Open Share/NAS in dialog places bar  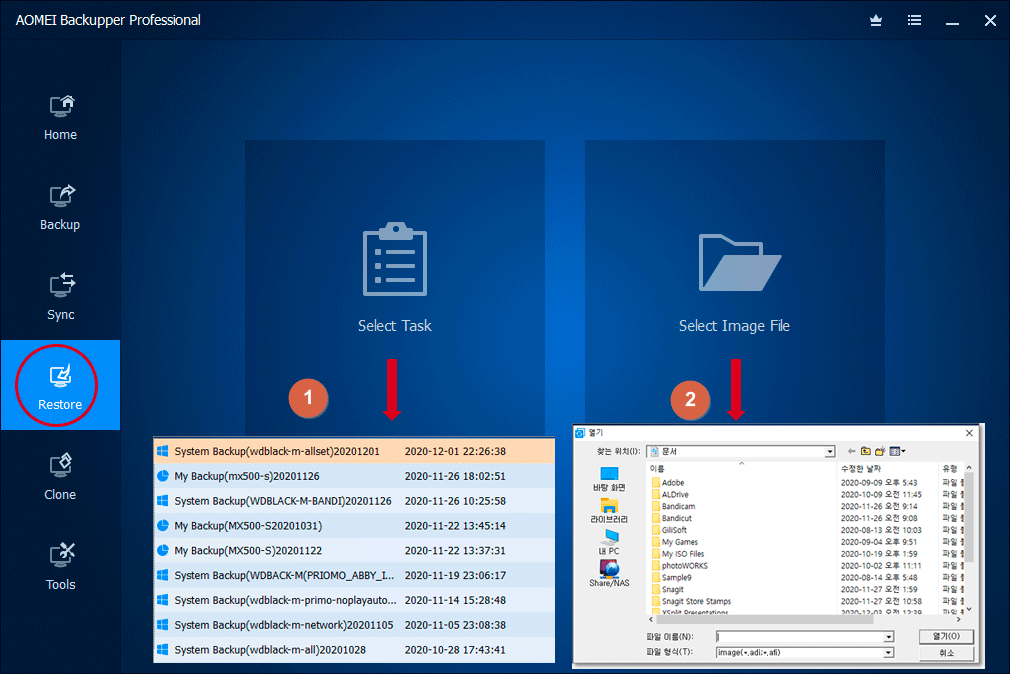pyautogui.click(x=609, y=573)
